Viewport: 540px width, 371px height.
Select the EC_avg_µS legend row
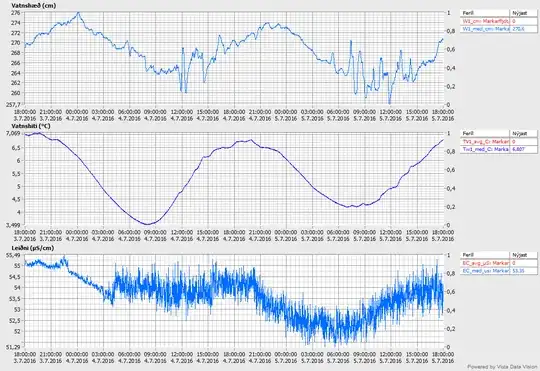[x=498, y=263]
